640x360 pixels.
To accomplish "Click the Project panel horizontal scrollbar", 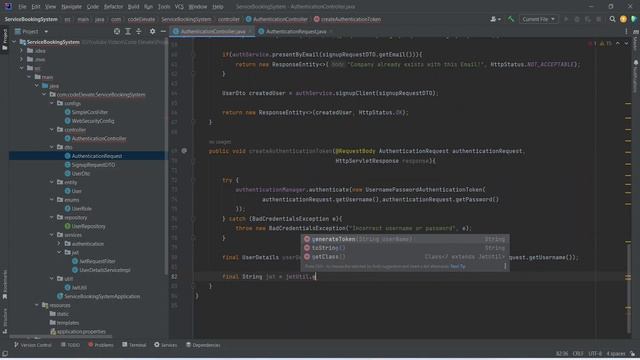I will click(61, 337).
